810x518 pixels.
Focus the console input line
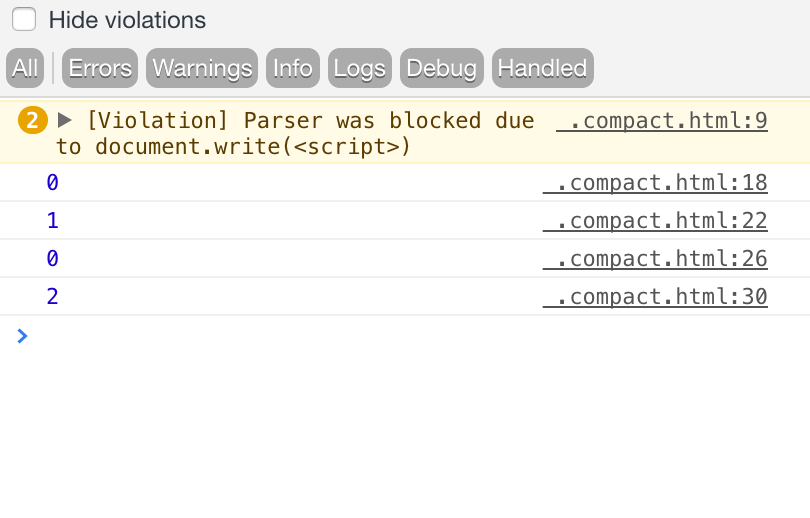click(400, 336)
